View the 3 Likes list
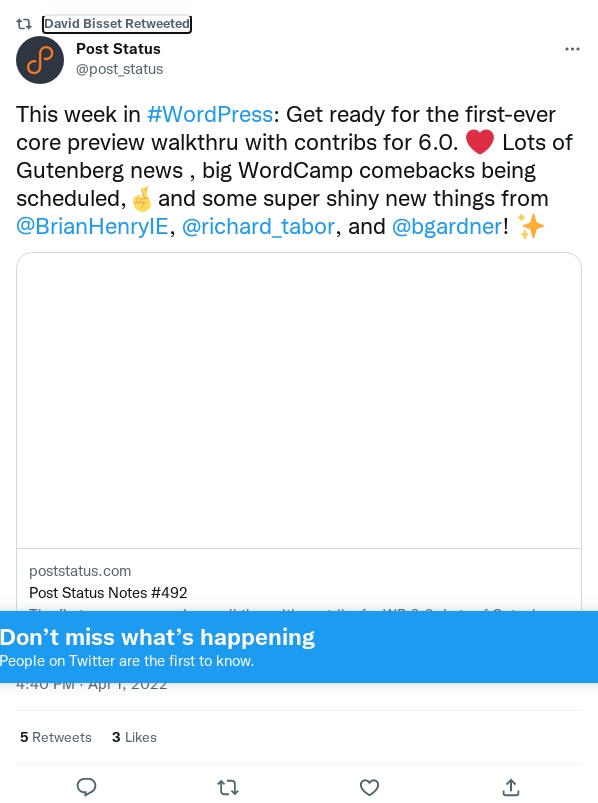 (134, 737)
